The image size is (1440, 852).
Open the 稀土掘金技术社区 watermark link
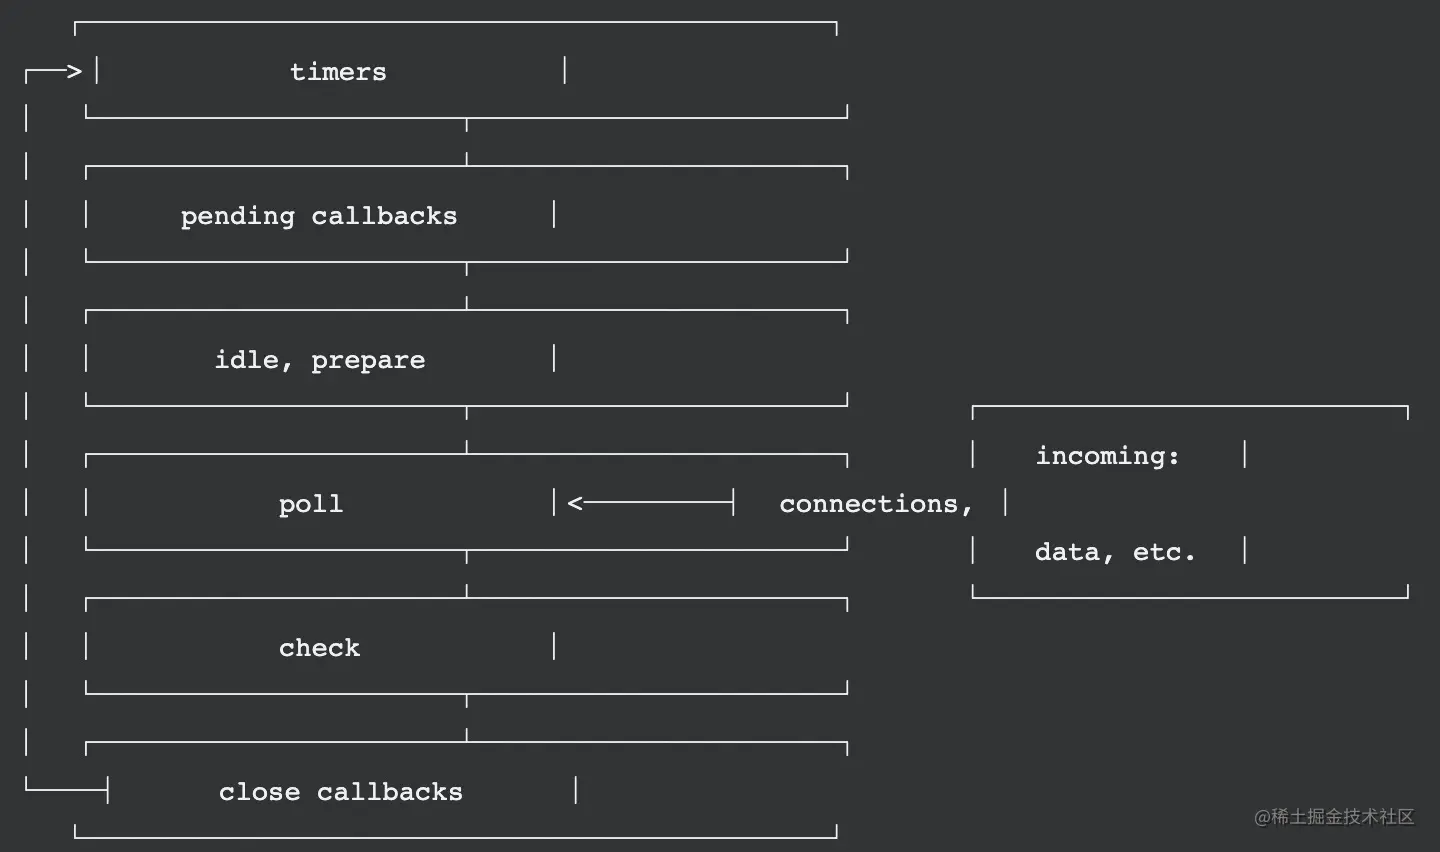pyautogui.click(x=1334, y=817)
